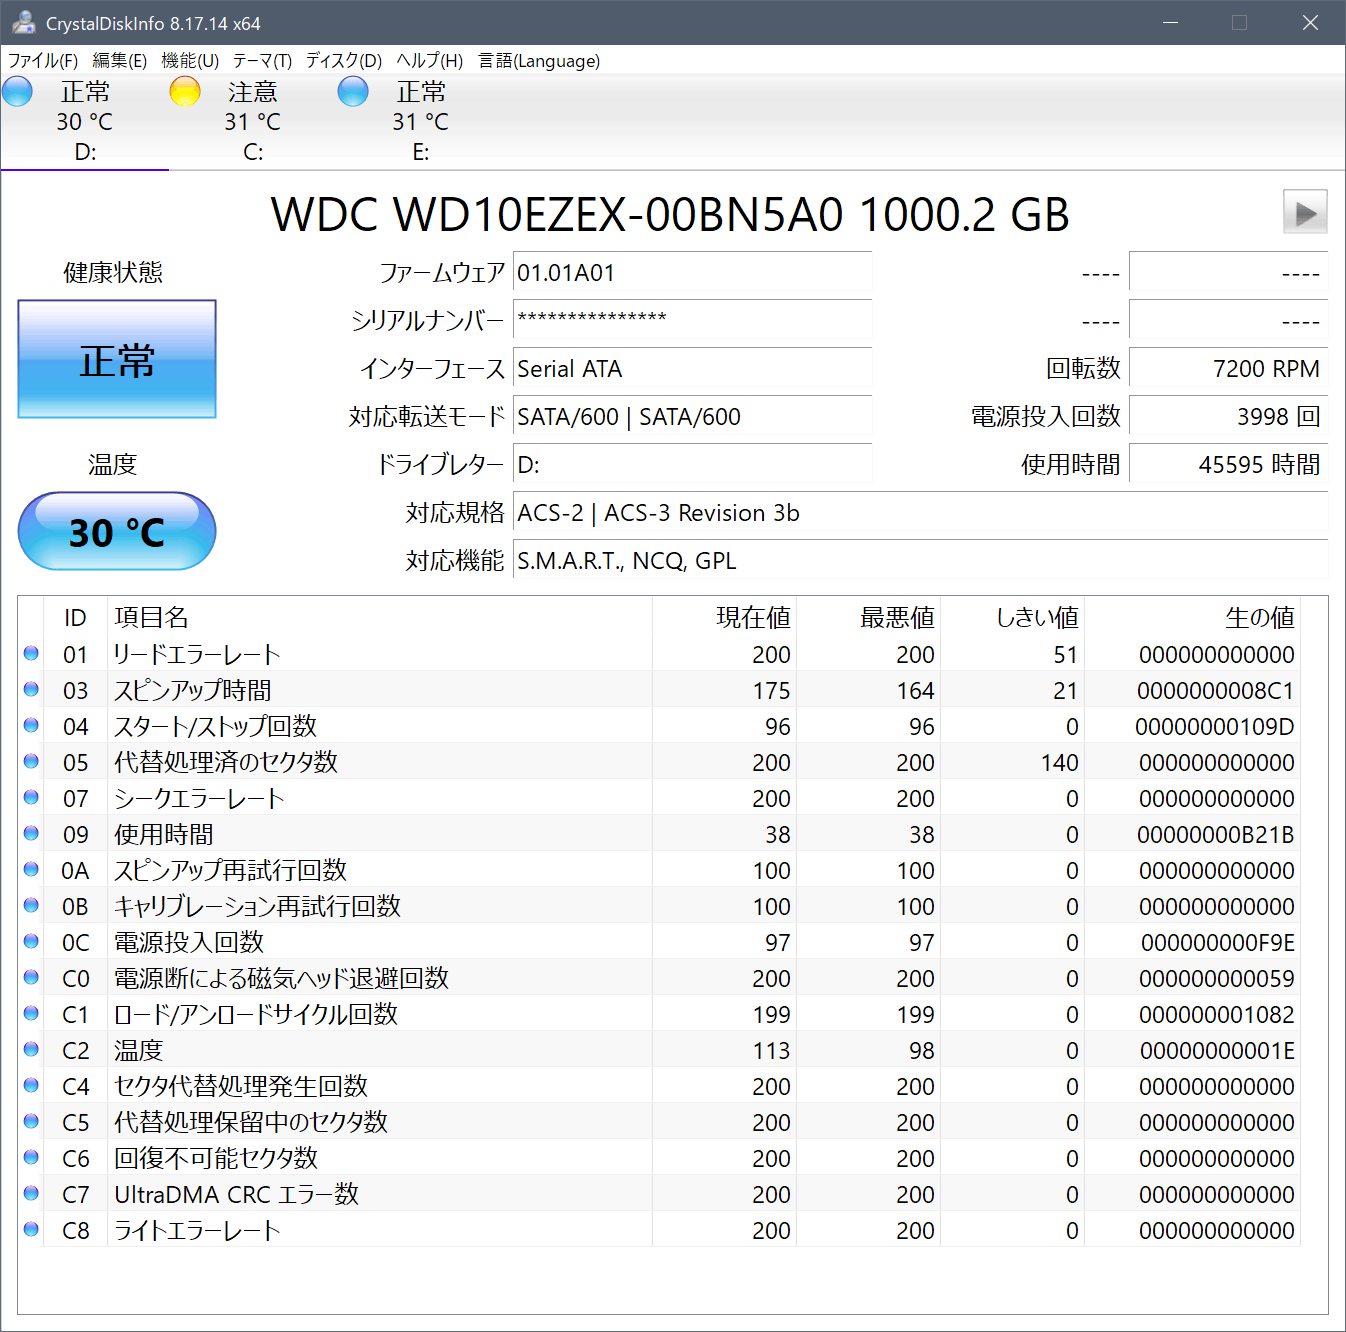Click the ACS-2 | ACS-3 Revision 3b field
The image size is (1346, 1332).
[x=920, y=512]
